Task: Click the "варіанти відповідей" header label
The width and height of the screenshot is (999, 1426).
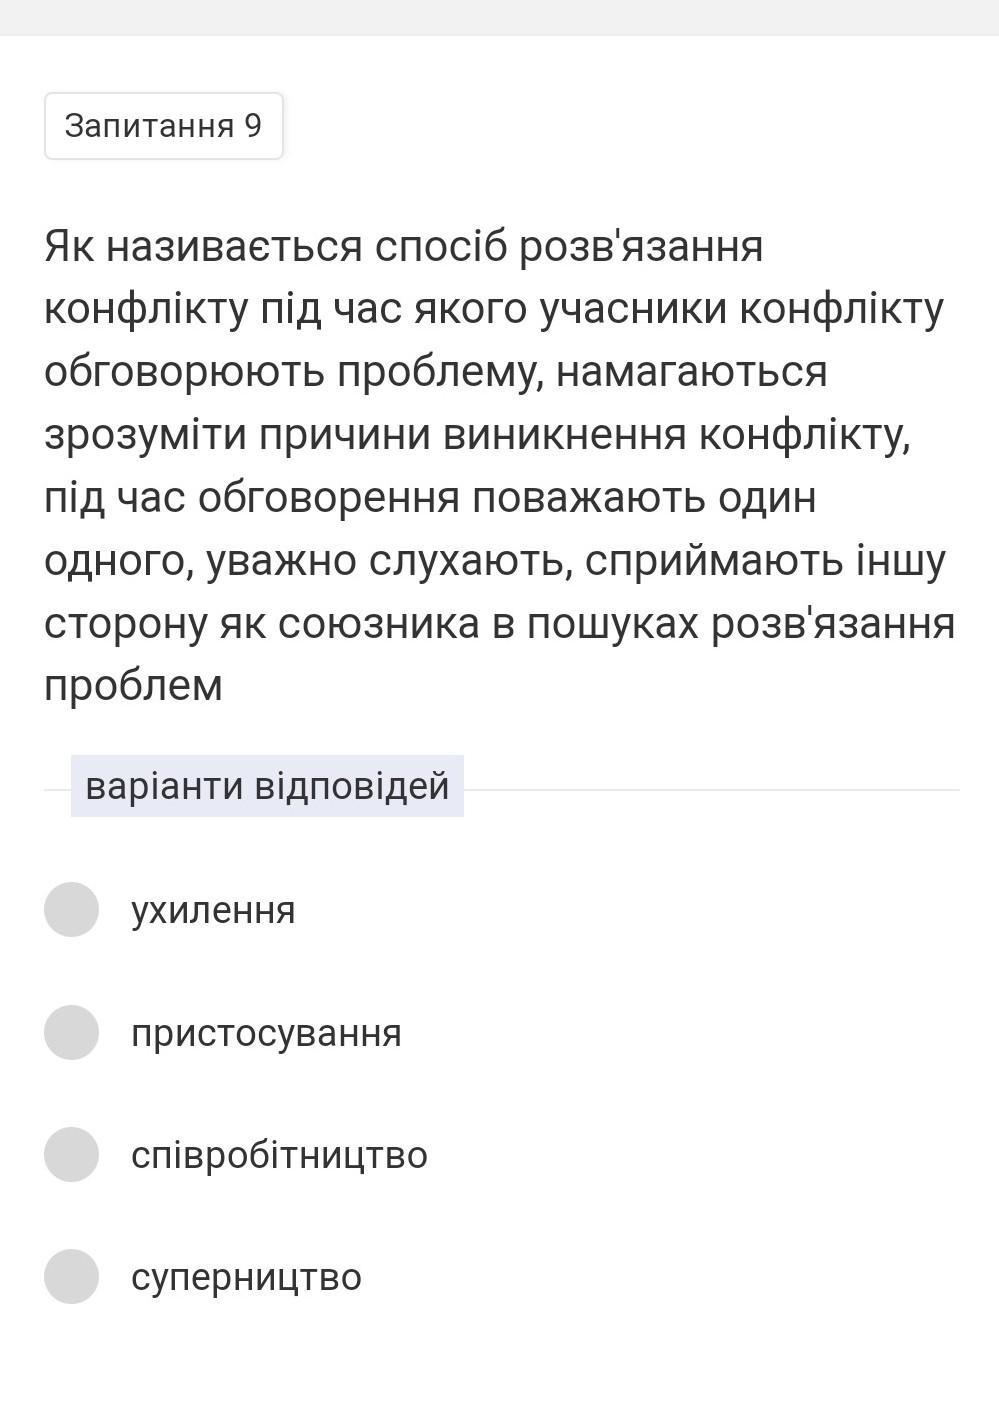Action: [x=267, y=786]
